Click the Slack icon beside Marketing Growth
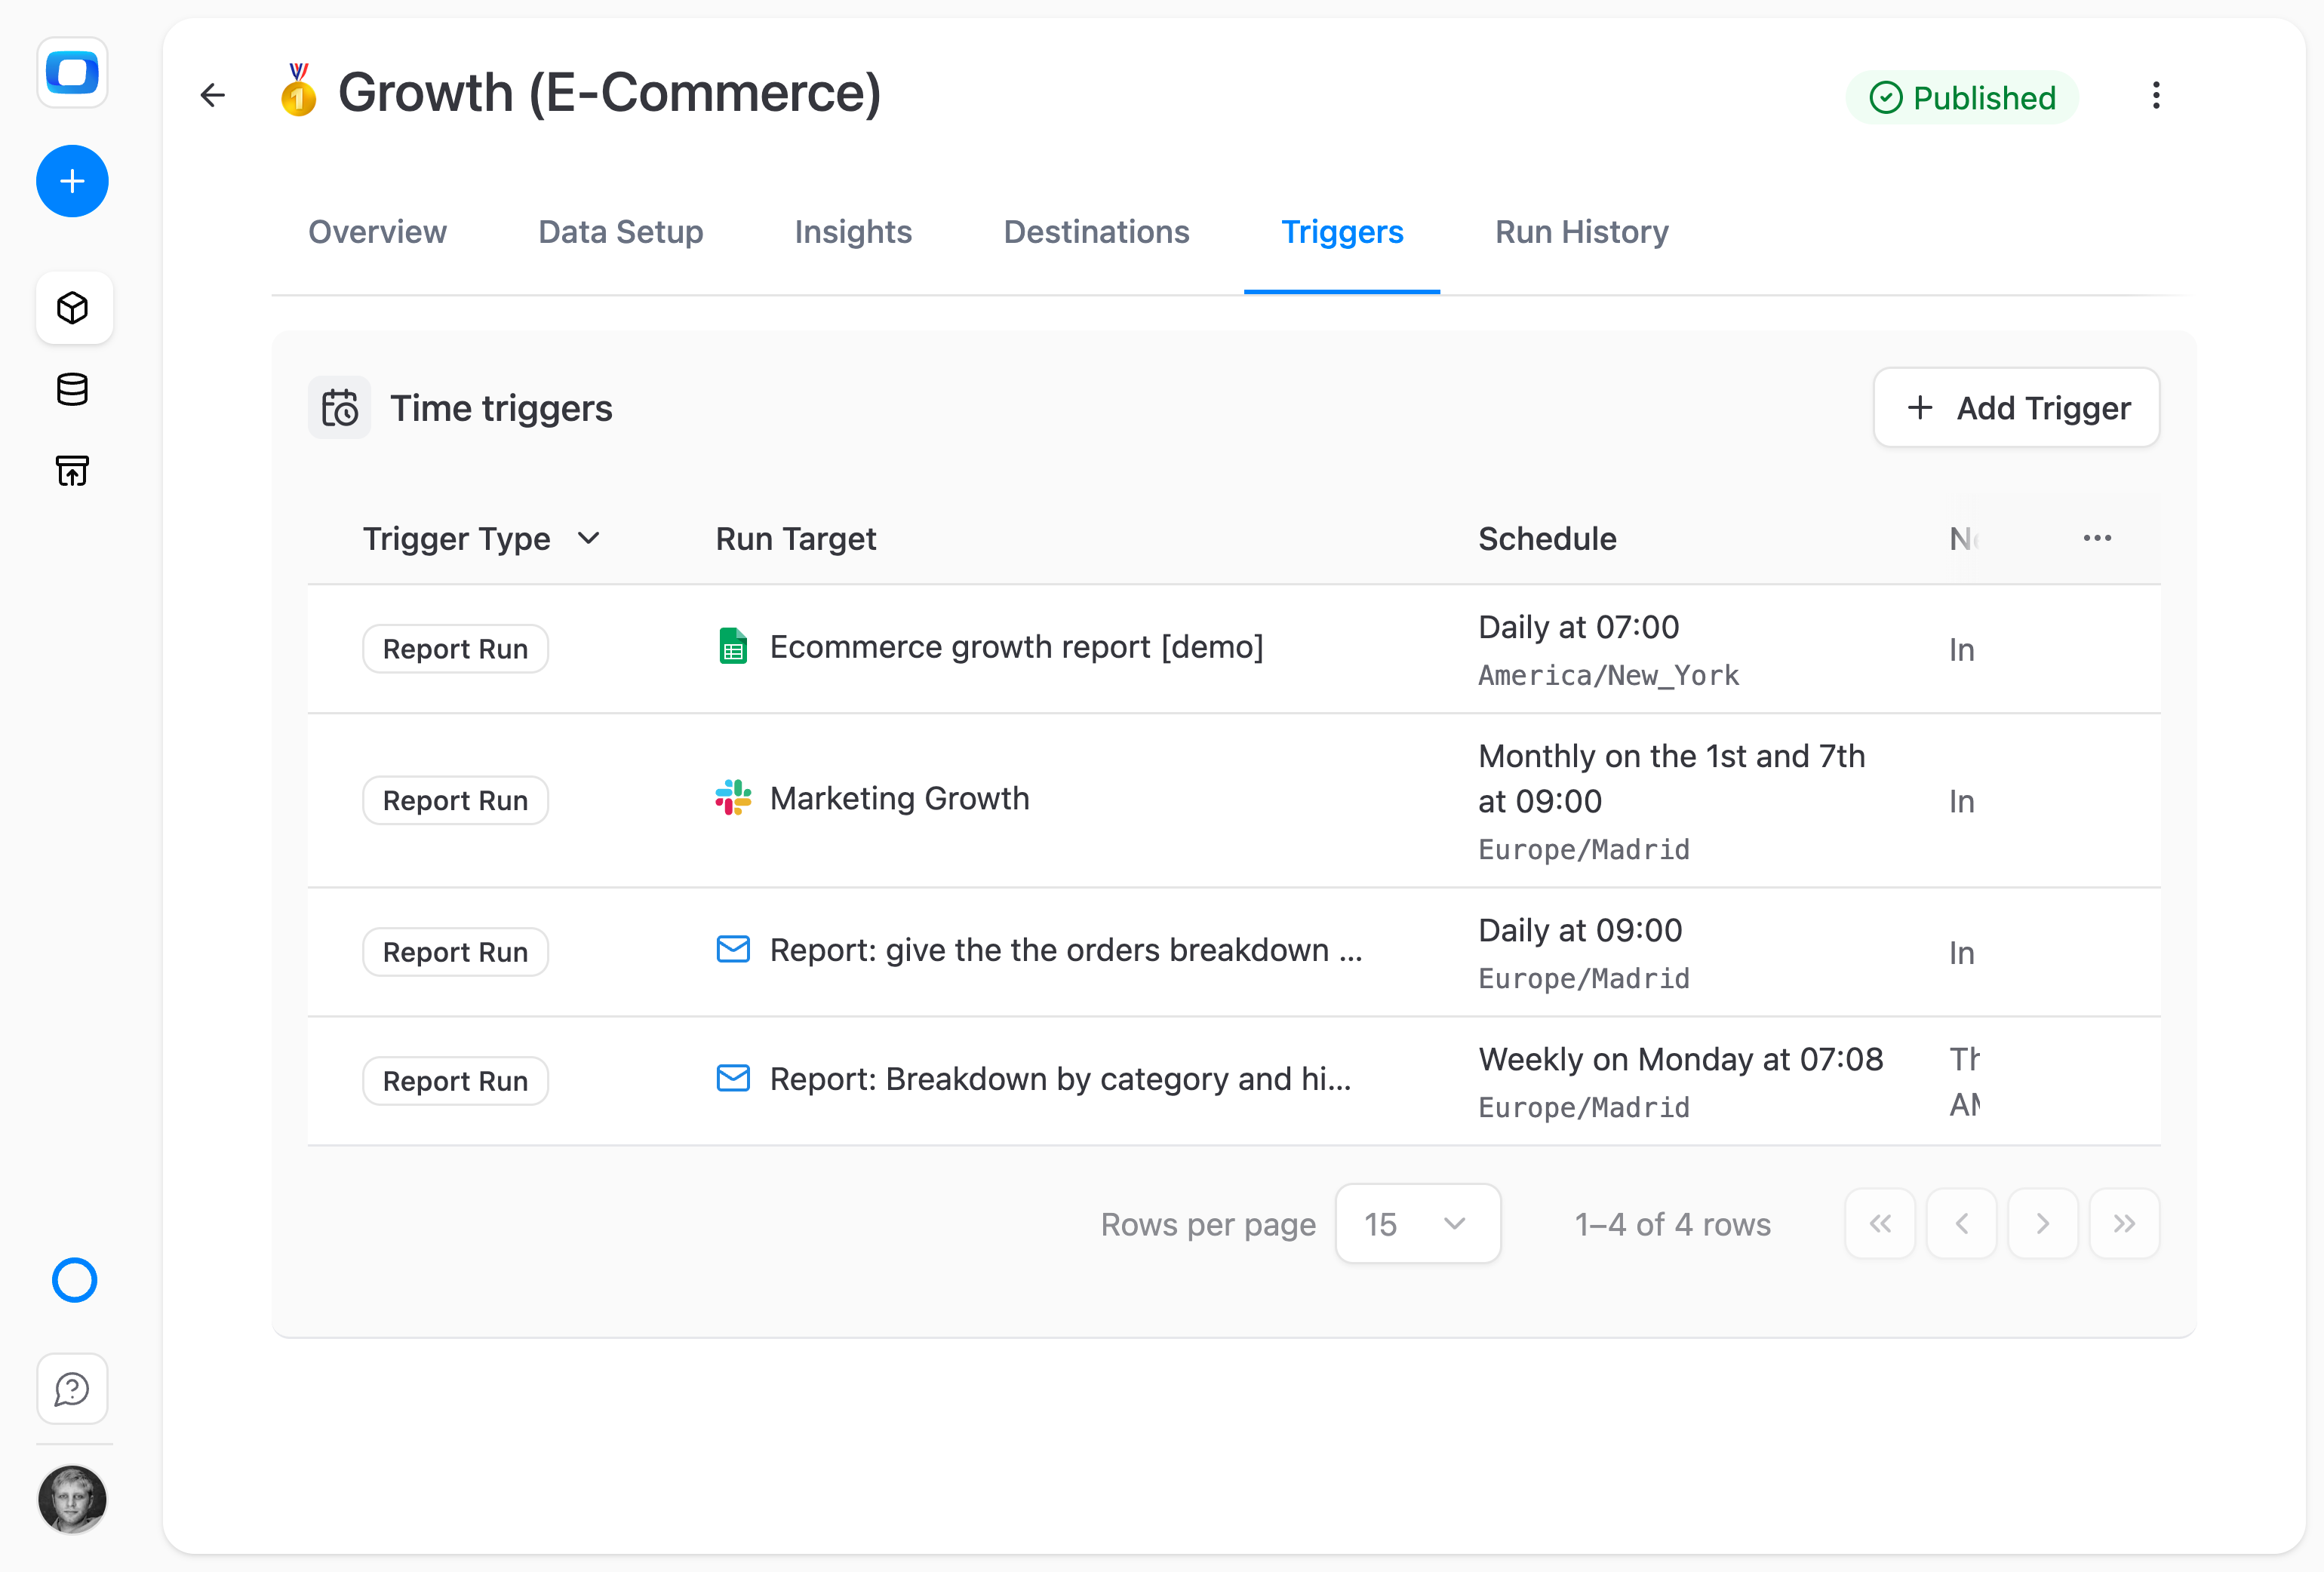Image resolution: width=2324 pixels, height=1572 pixels. [733, 798]
